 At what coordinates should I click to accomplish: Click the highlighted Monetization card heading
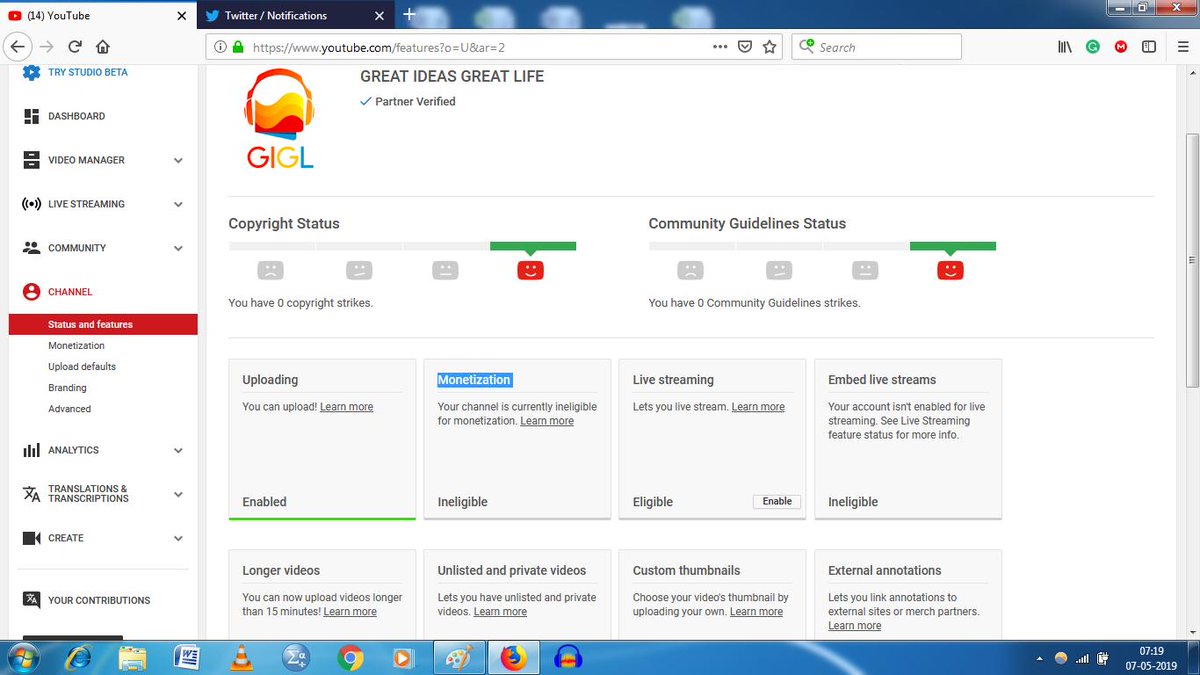(474, 380)
